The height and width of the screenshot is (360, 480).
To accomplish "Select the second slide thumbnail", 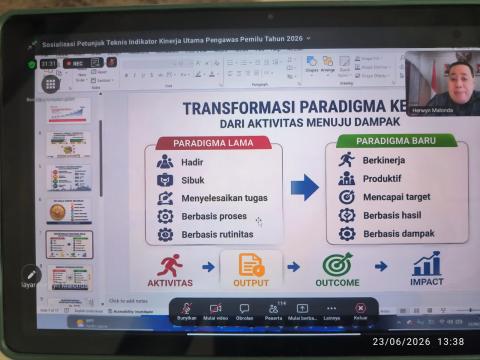I will tap(69, 144).
